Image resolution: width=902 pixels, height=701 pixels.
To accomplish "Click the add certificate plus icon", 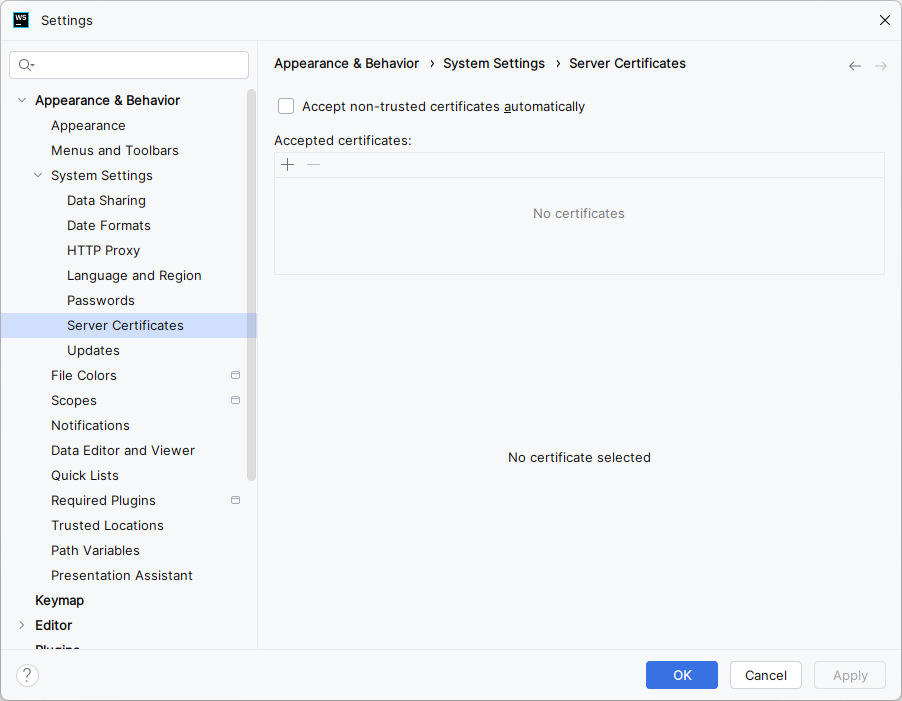I will [288, 165].
